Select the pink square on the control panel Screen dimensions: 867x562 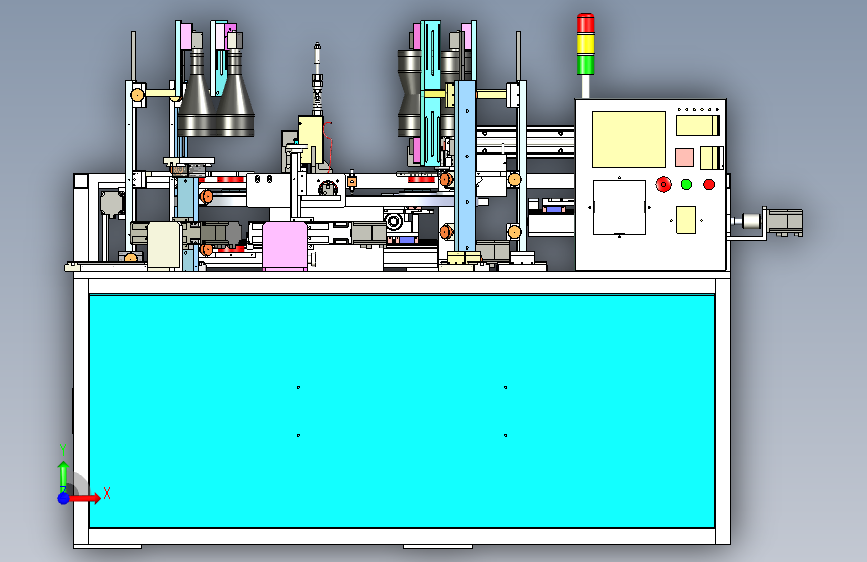(x=685, y=157)
